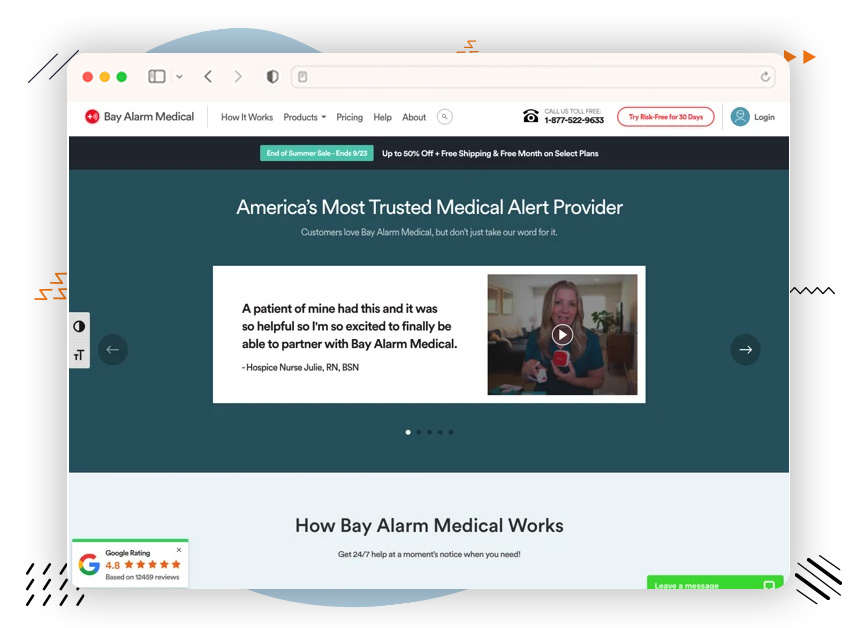
Task: Toggle the text size accessibility control
Action: point(79,354)
